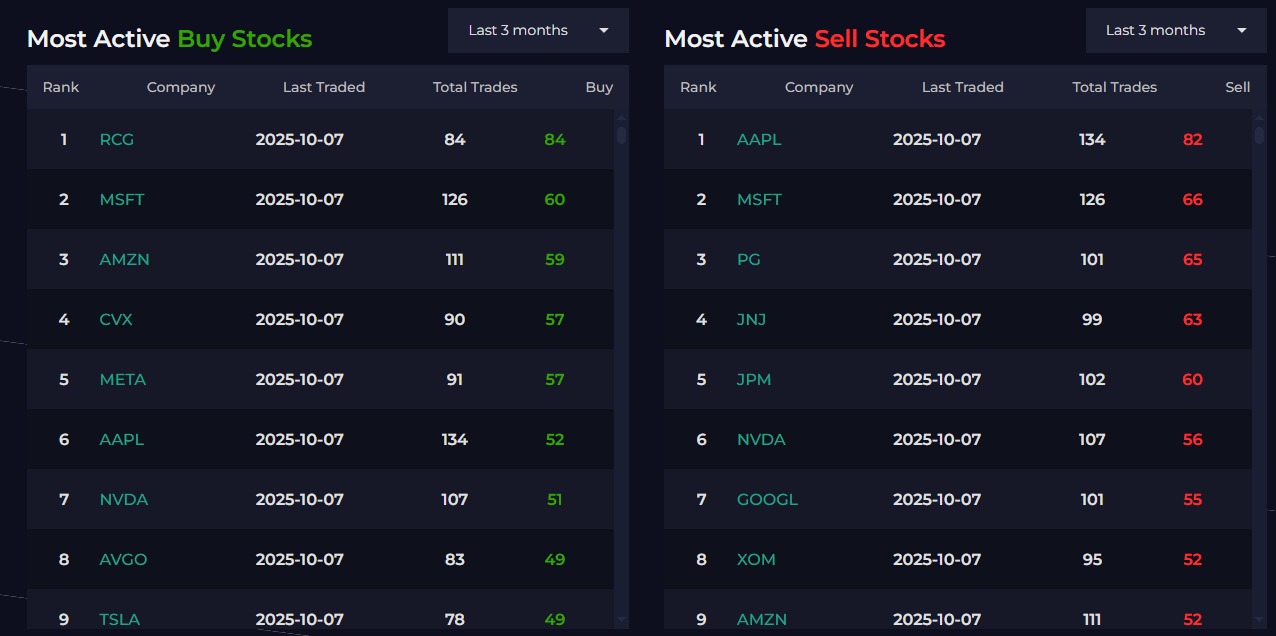This screenshot has height=636, width=1276.
Task: Open AAPL in Buy Stocks table
Action: [122, 439]
